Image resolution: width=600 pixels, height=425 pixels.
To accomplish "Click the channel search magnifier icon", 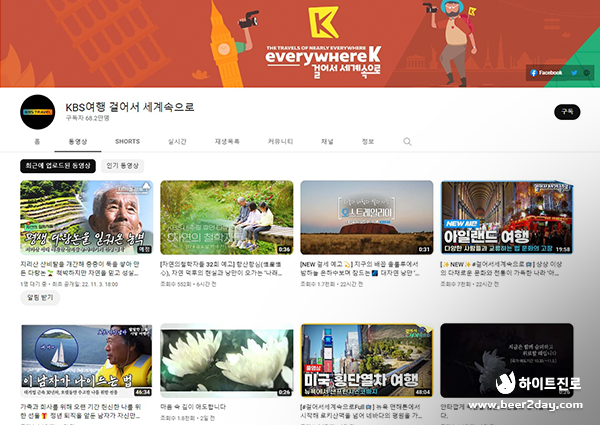I will click(408, 142).
